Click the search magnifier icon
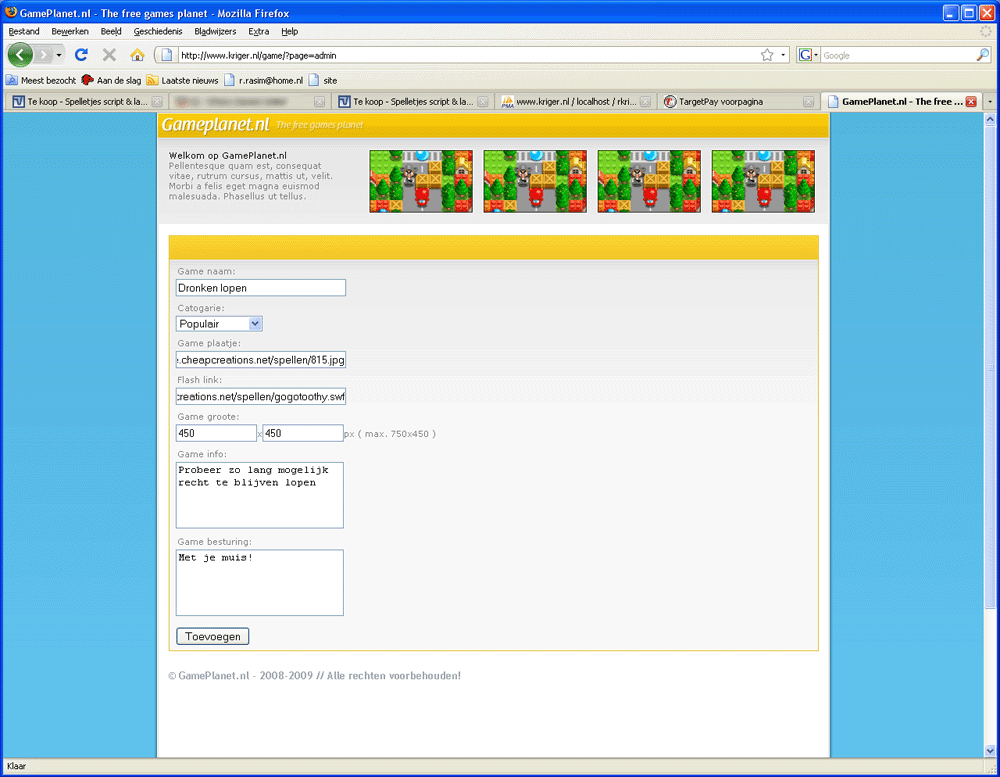 point(982,56)
